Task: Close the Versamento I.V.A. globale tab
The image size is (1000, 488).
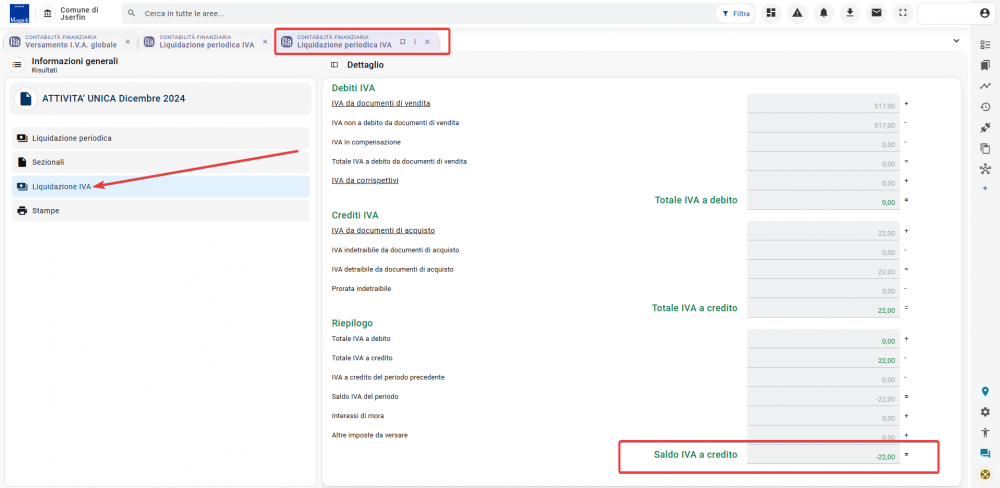Action: click(x=128, y=41)
